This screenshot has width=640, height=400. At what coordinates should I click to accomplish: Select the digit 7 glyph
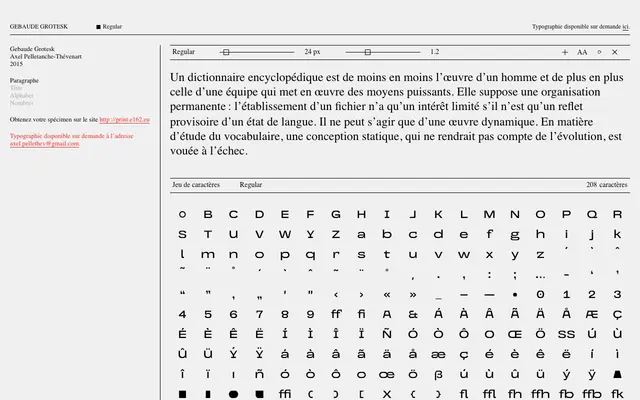pyautogui.click(x=259, y=314)
